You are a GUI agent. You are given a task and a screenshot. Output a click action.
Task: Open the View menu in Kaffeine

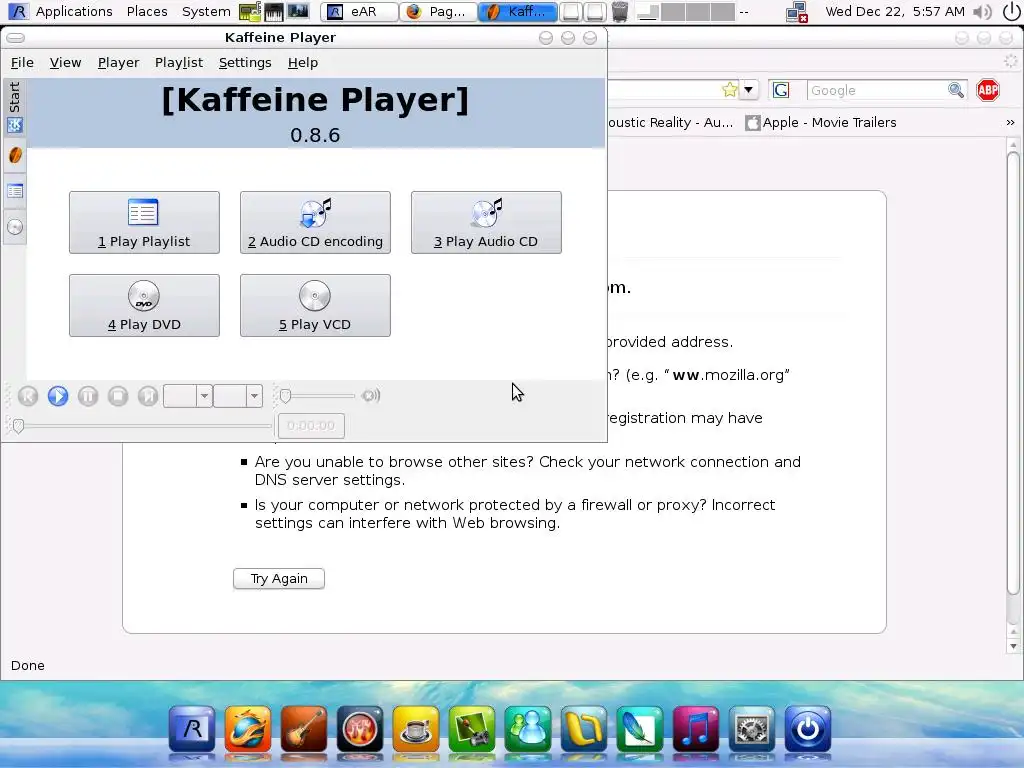(x=65, y=63)
